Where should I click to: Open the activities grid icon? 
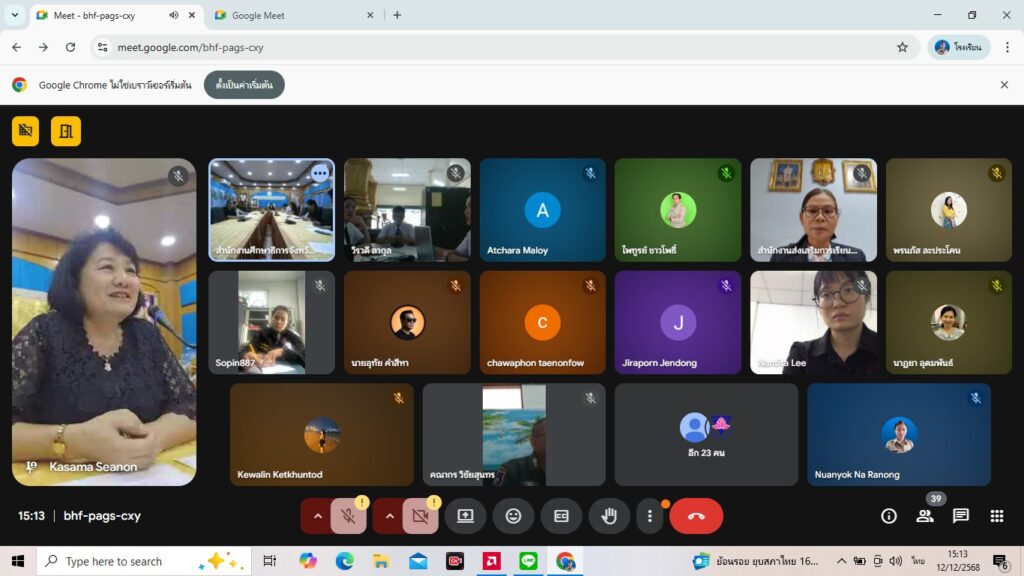(996, 516)
